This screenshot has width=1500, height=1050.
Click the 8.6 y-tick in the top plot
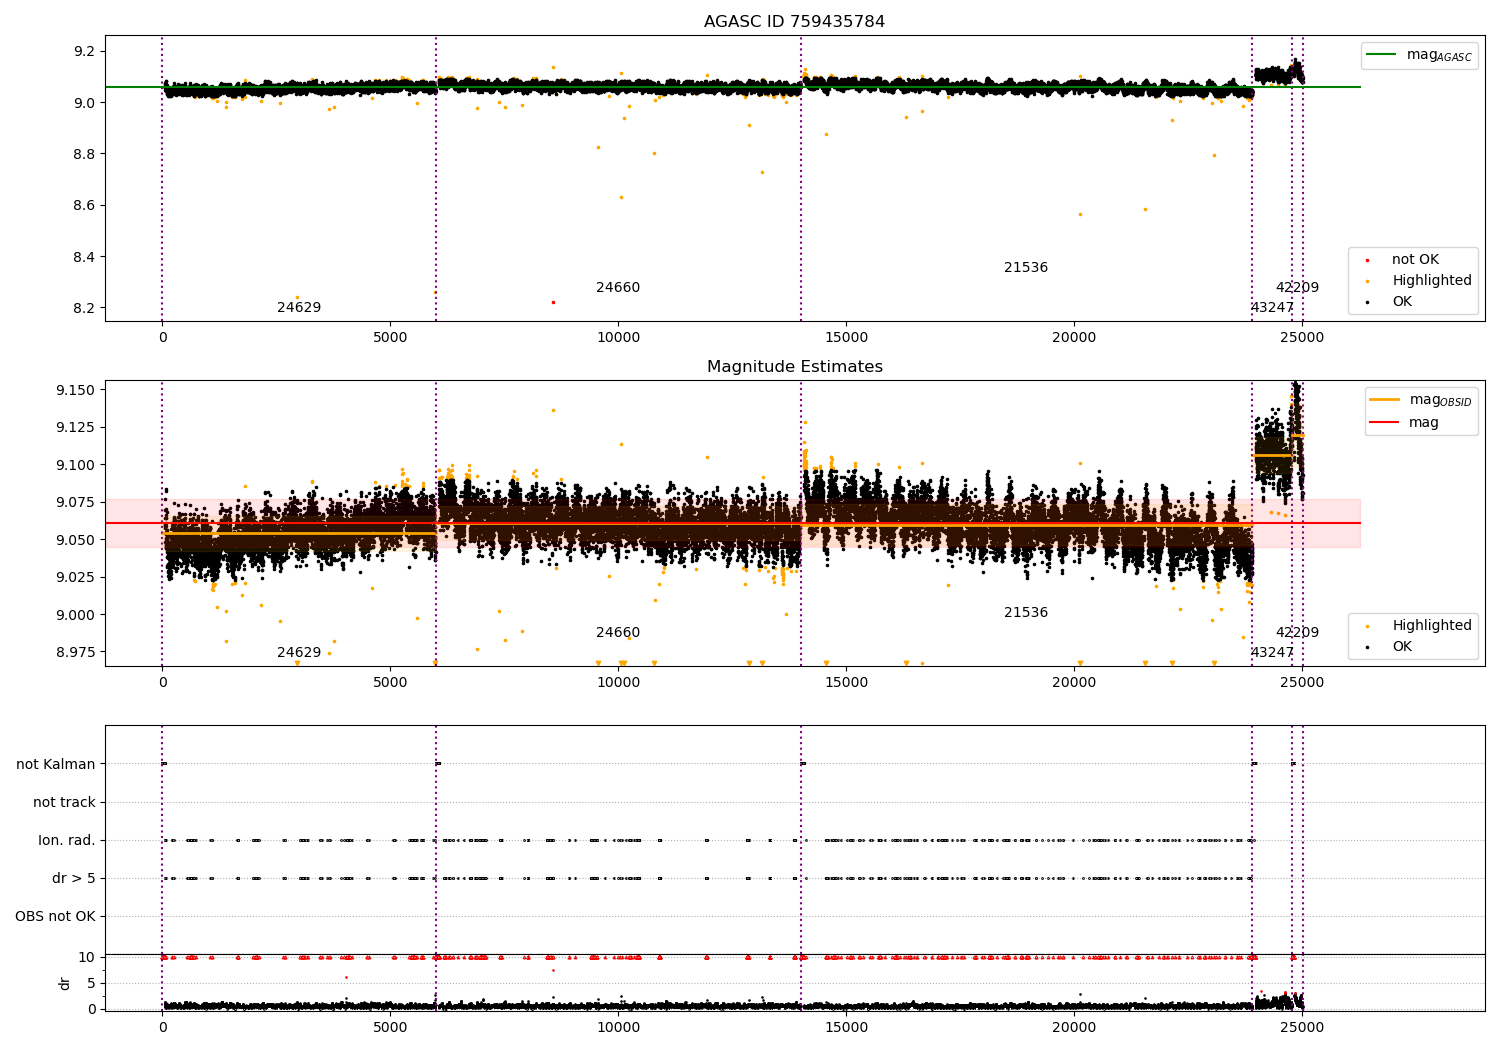coord(84,206)
